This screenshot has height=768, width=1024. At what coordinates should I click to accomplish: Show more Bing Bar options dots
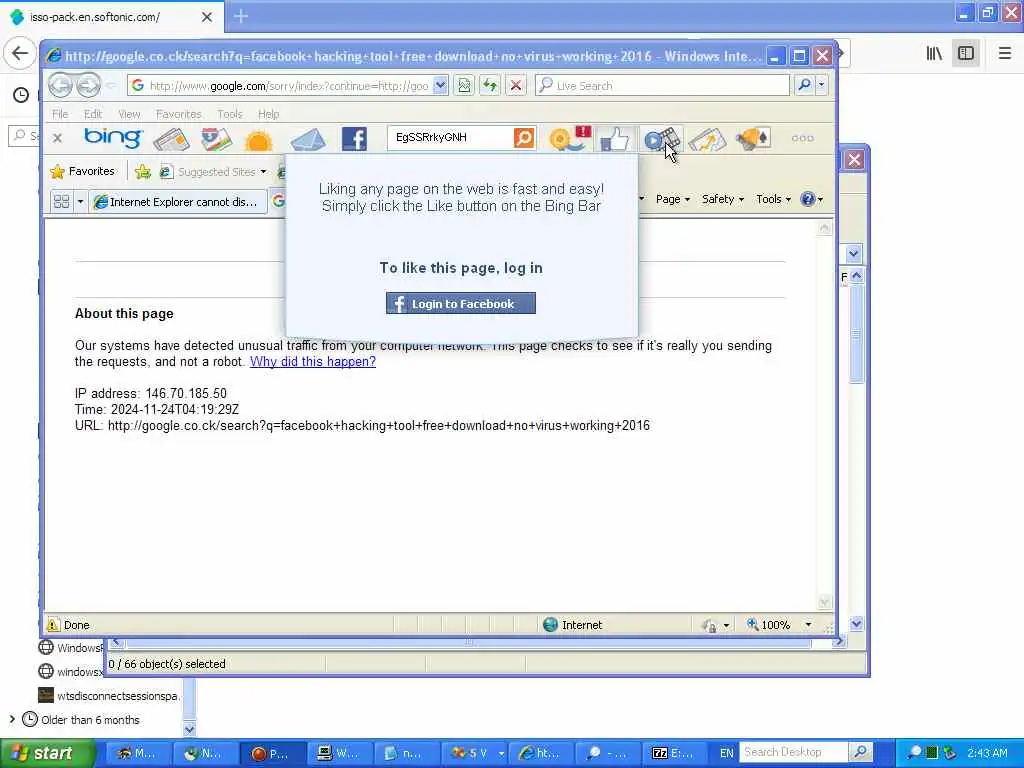802,138
